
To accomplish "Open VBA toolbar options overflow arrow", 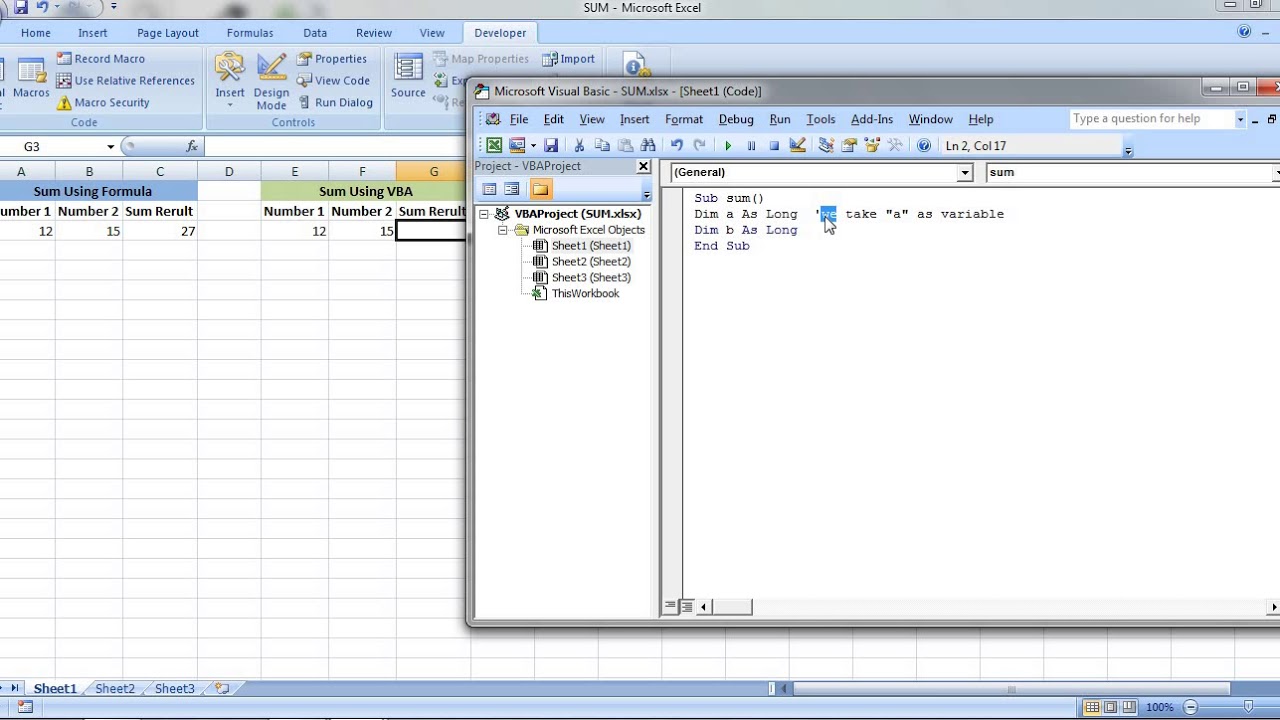I will pyautogui.click(x=1128, y=151).
